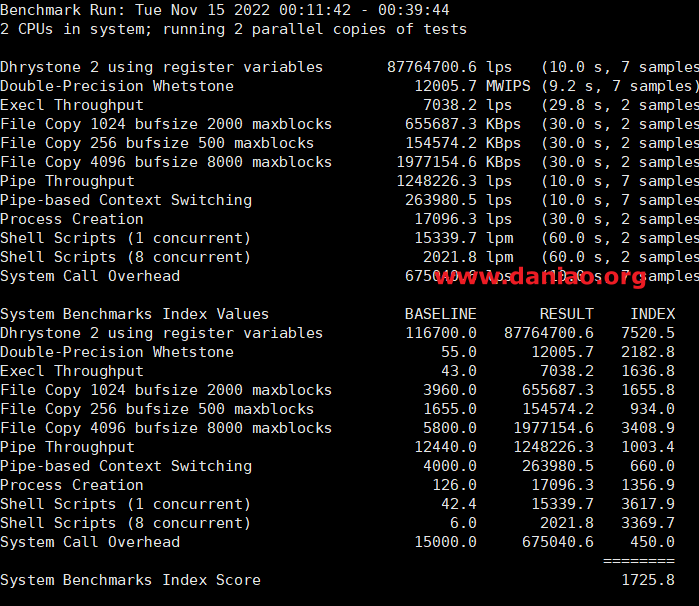The height and width of the screenshot is (606, 699).
Task: Select Dhrystone index 7520.5
Action: (x=648, y=333)
